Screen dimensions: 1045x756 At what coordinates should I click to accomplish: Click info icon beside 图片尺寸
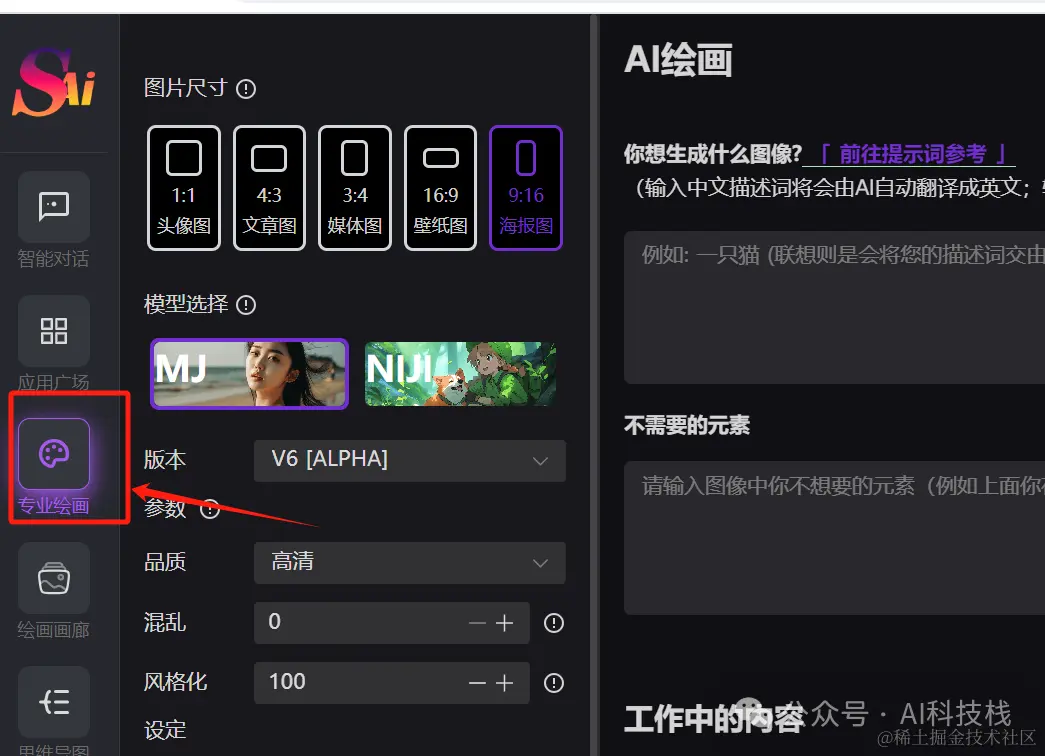pyautogui.click(x=246, y=89)
